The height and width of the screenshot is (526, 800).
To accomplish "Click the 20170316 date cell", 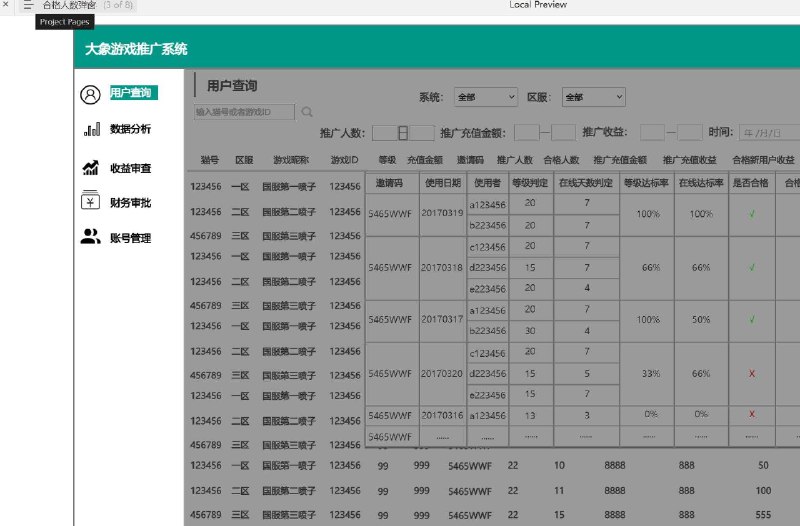I will (x=442, y=415).
